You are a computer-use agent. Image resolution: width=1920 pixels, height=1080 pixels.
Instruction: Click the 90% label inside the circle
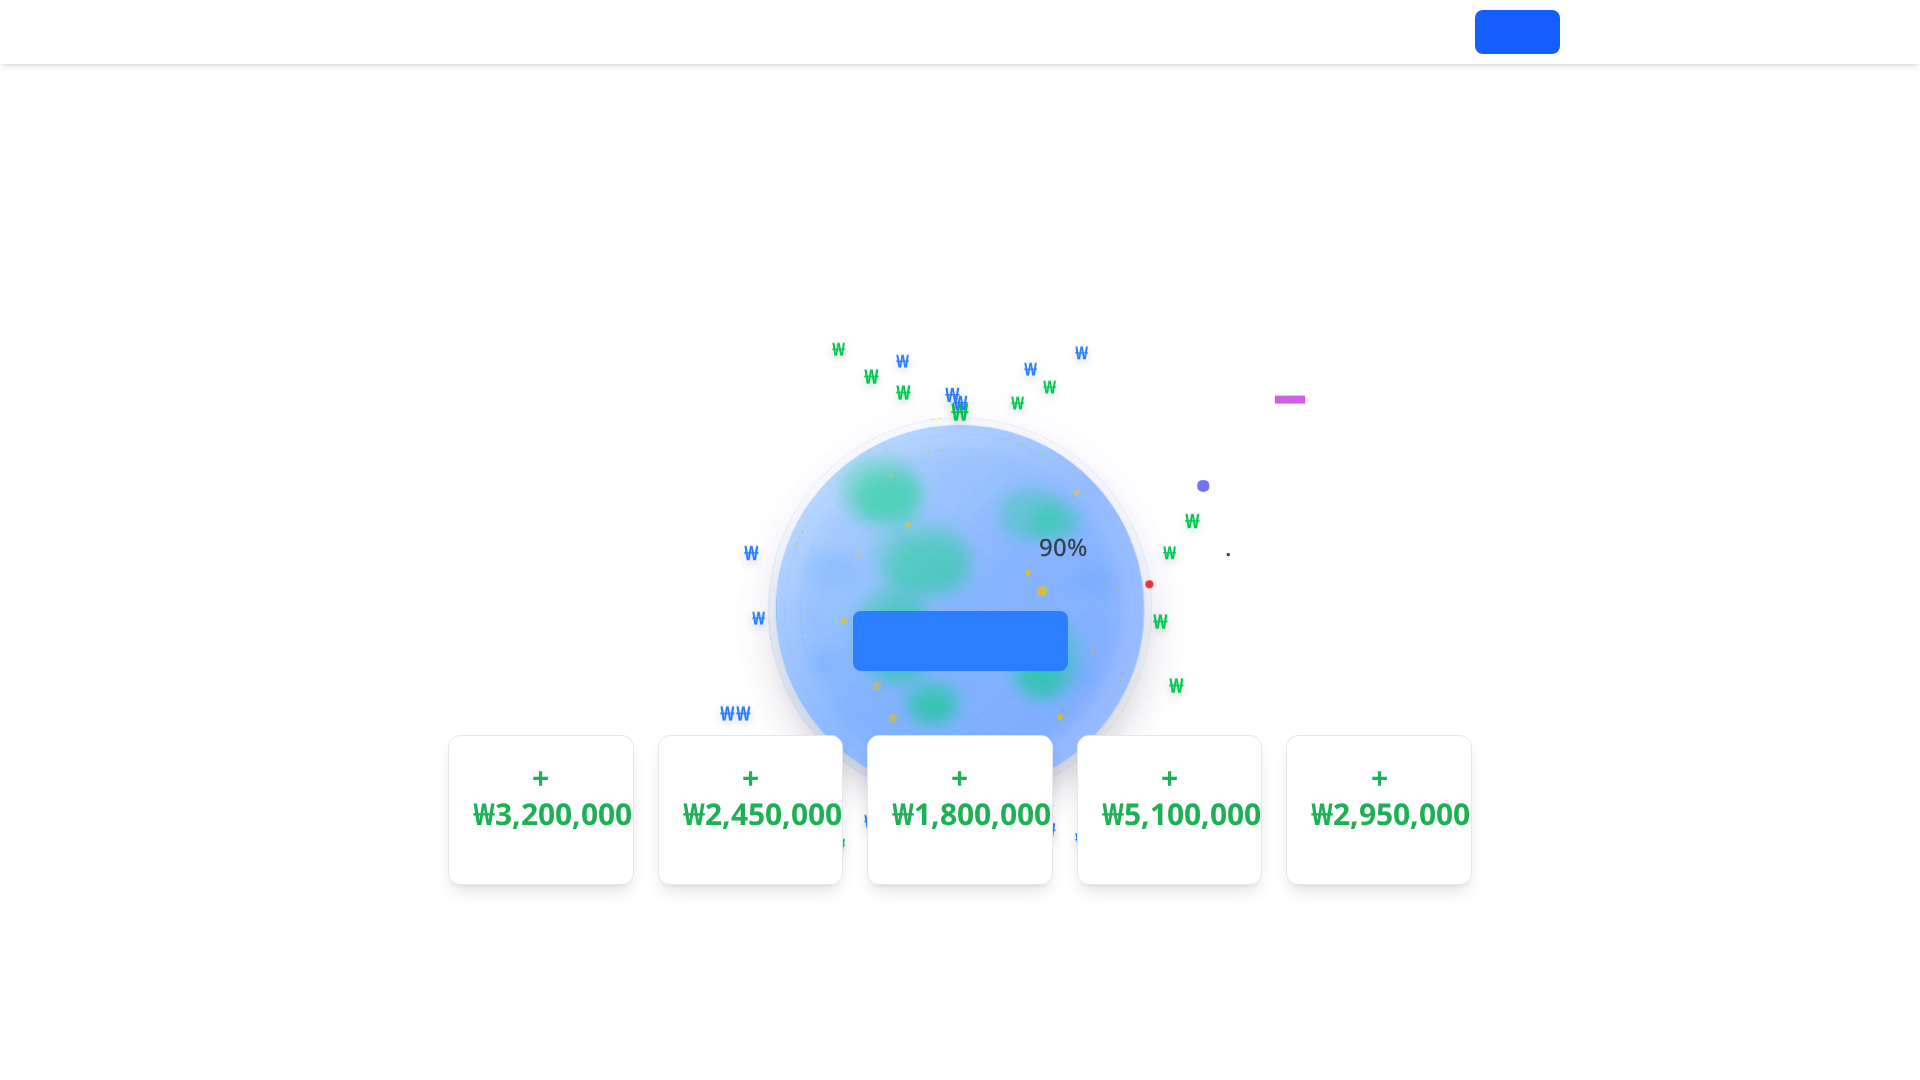[x=1062, y=548]
